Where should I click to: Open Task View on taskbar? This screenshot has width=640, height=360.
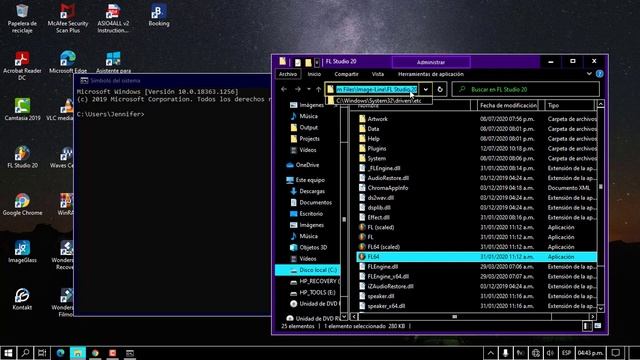click(42, 353)
